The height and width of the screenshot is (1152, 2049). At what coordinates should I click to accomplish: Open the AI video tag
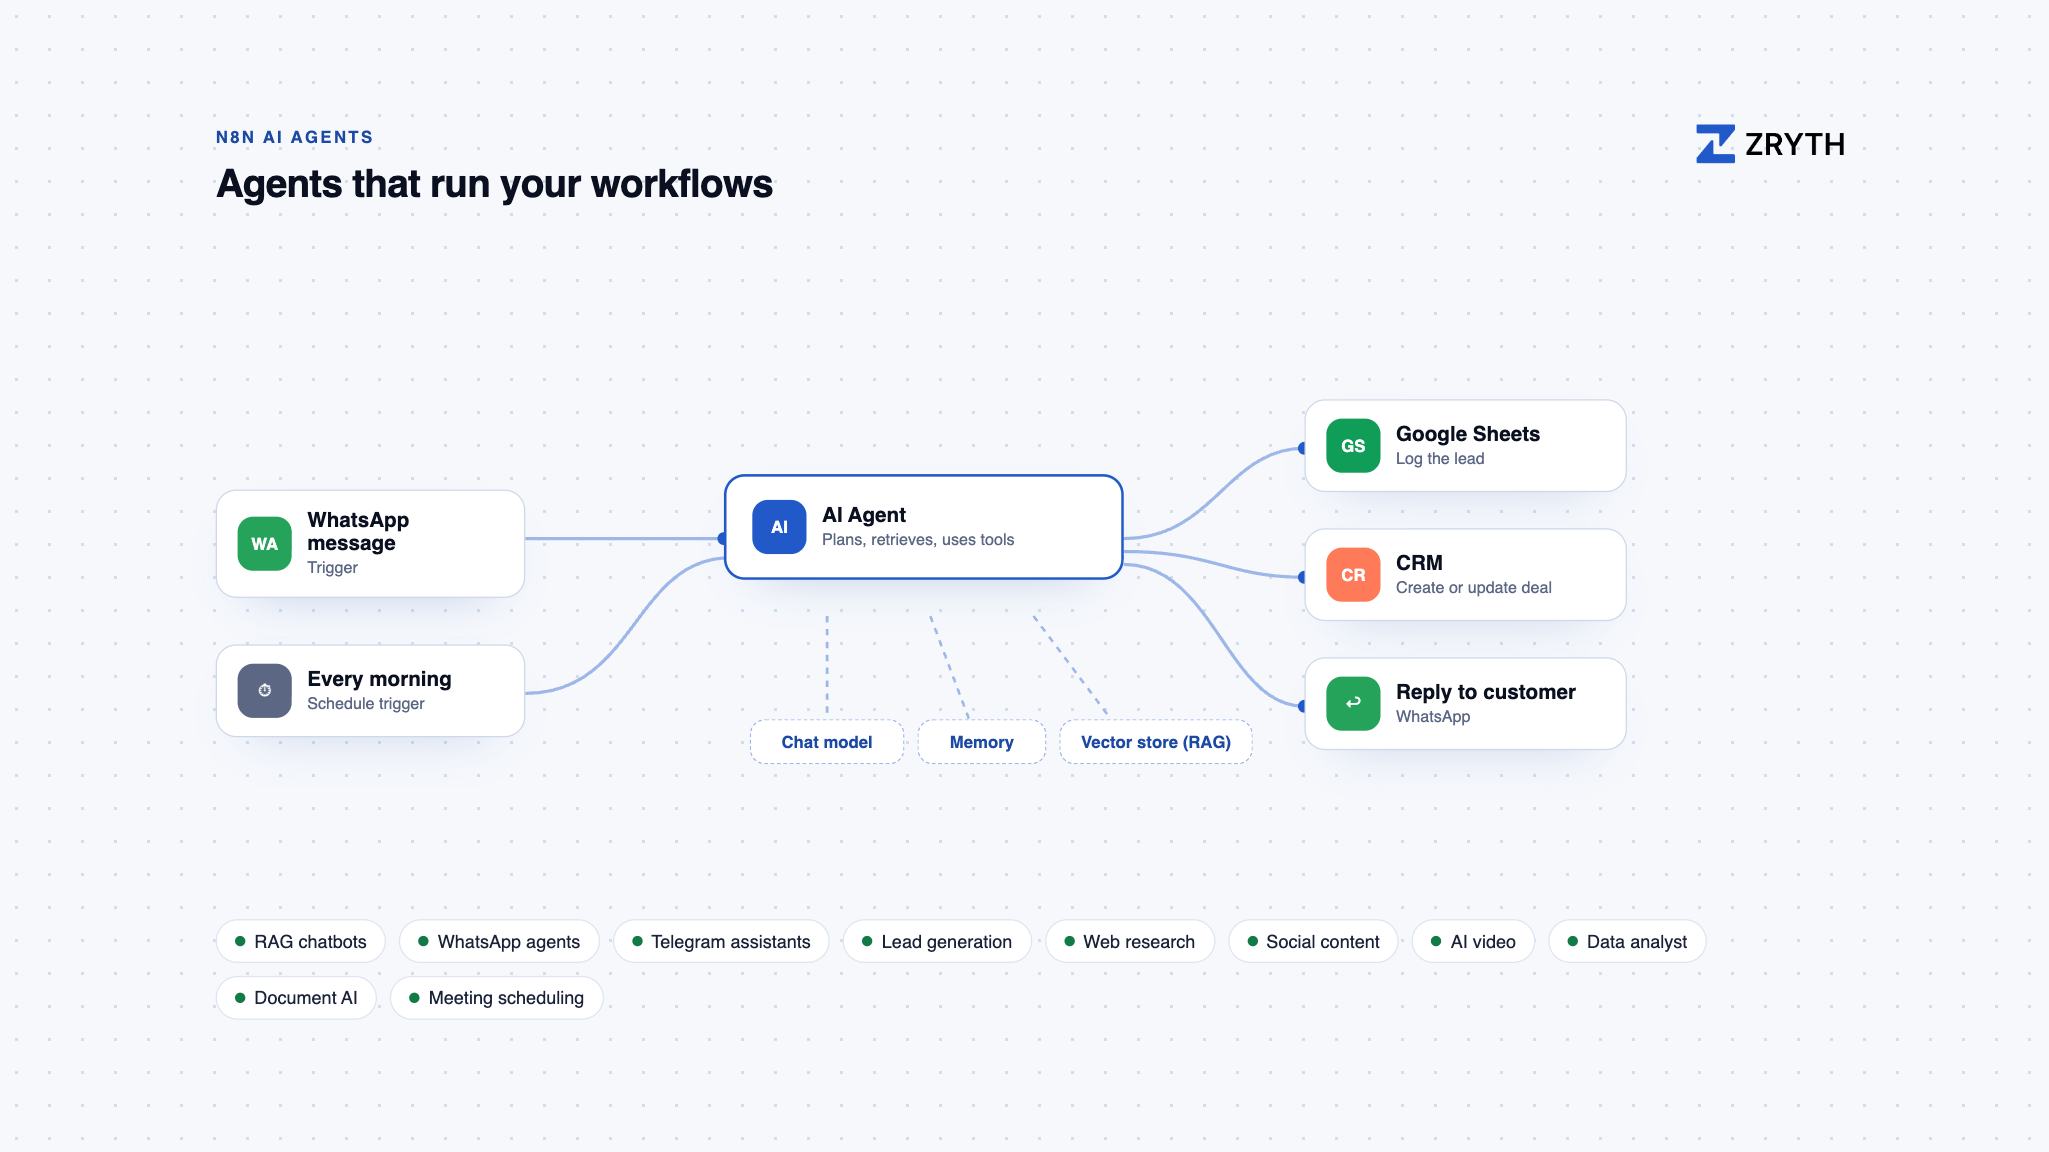pos(1473,941)
